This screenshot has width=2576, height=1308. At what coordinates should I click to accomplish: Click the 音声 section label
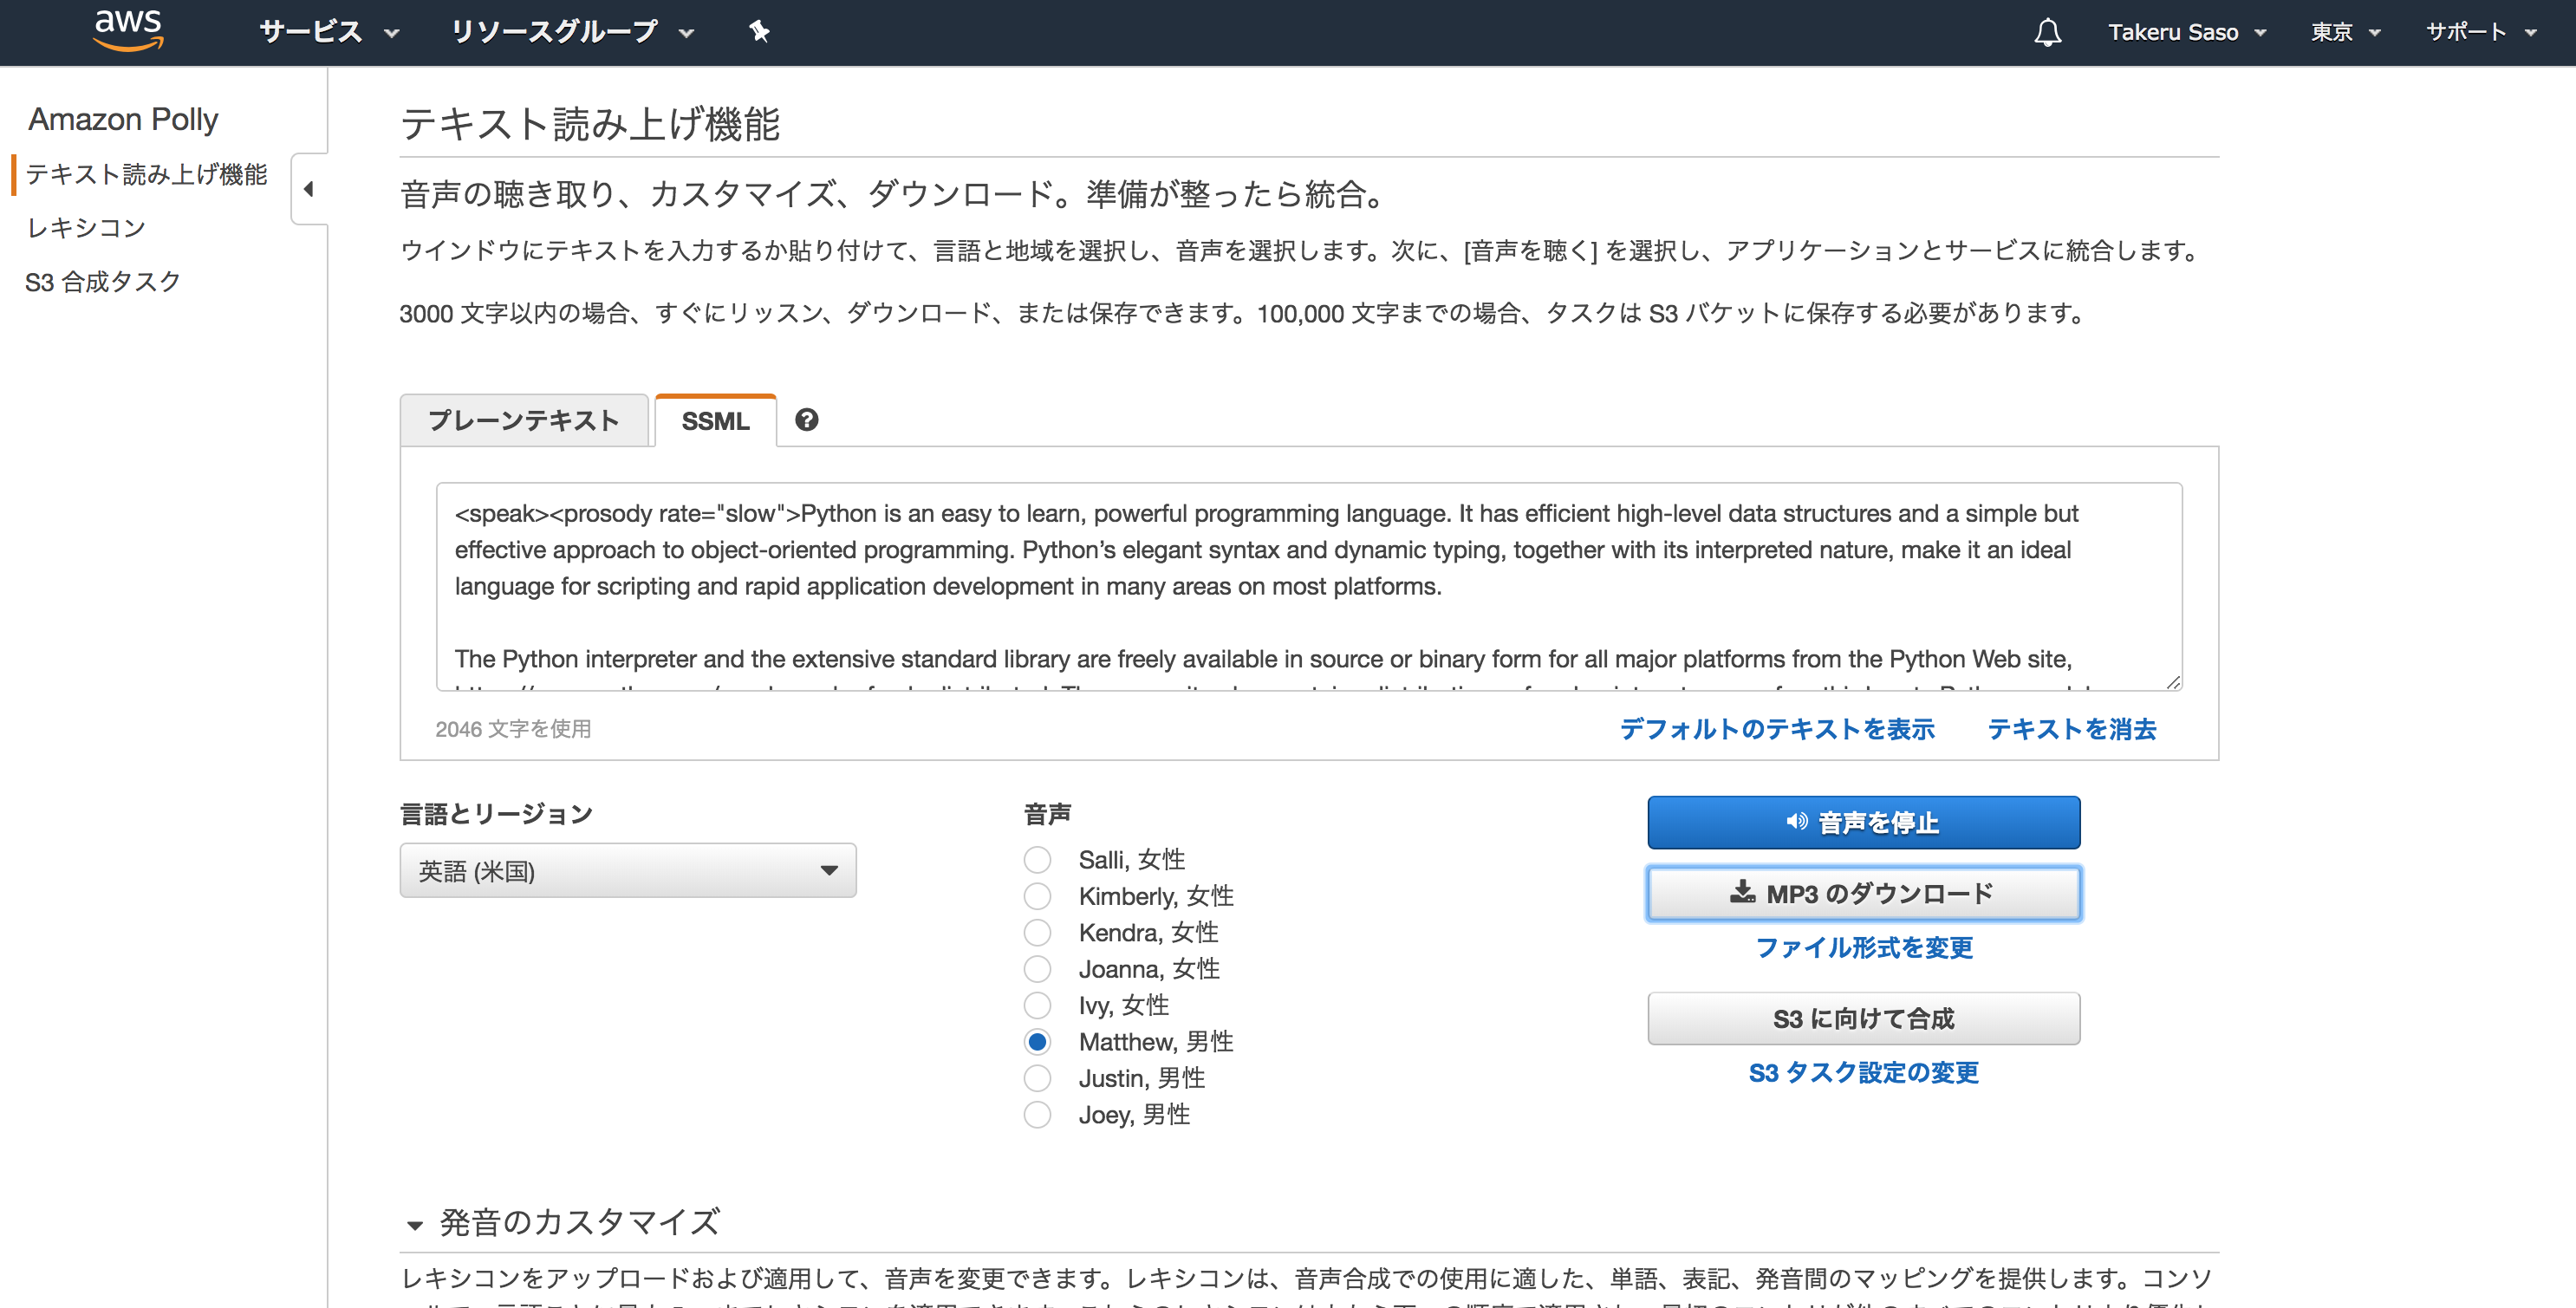pyautogui.click(x=1047, y=814)
